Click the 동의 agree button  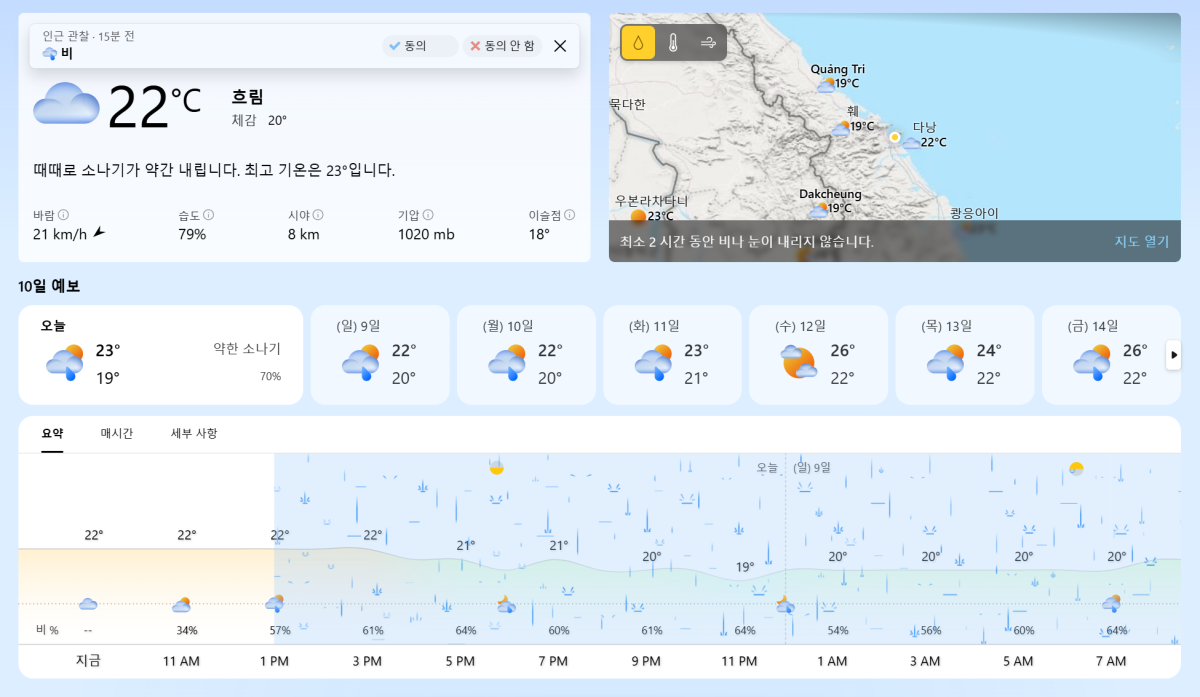(x=419, y=46)
